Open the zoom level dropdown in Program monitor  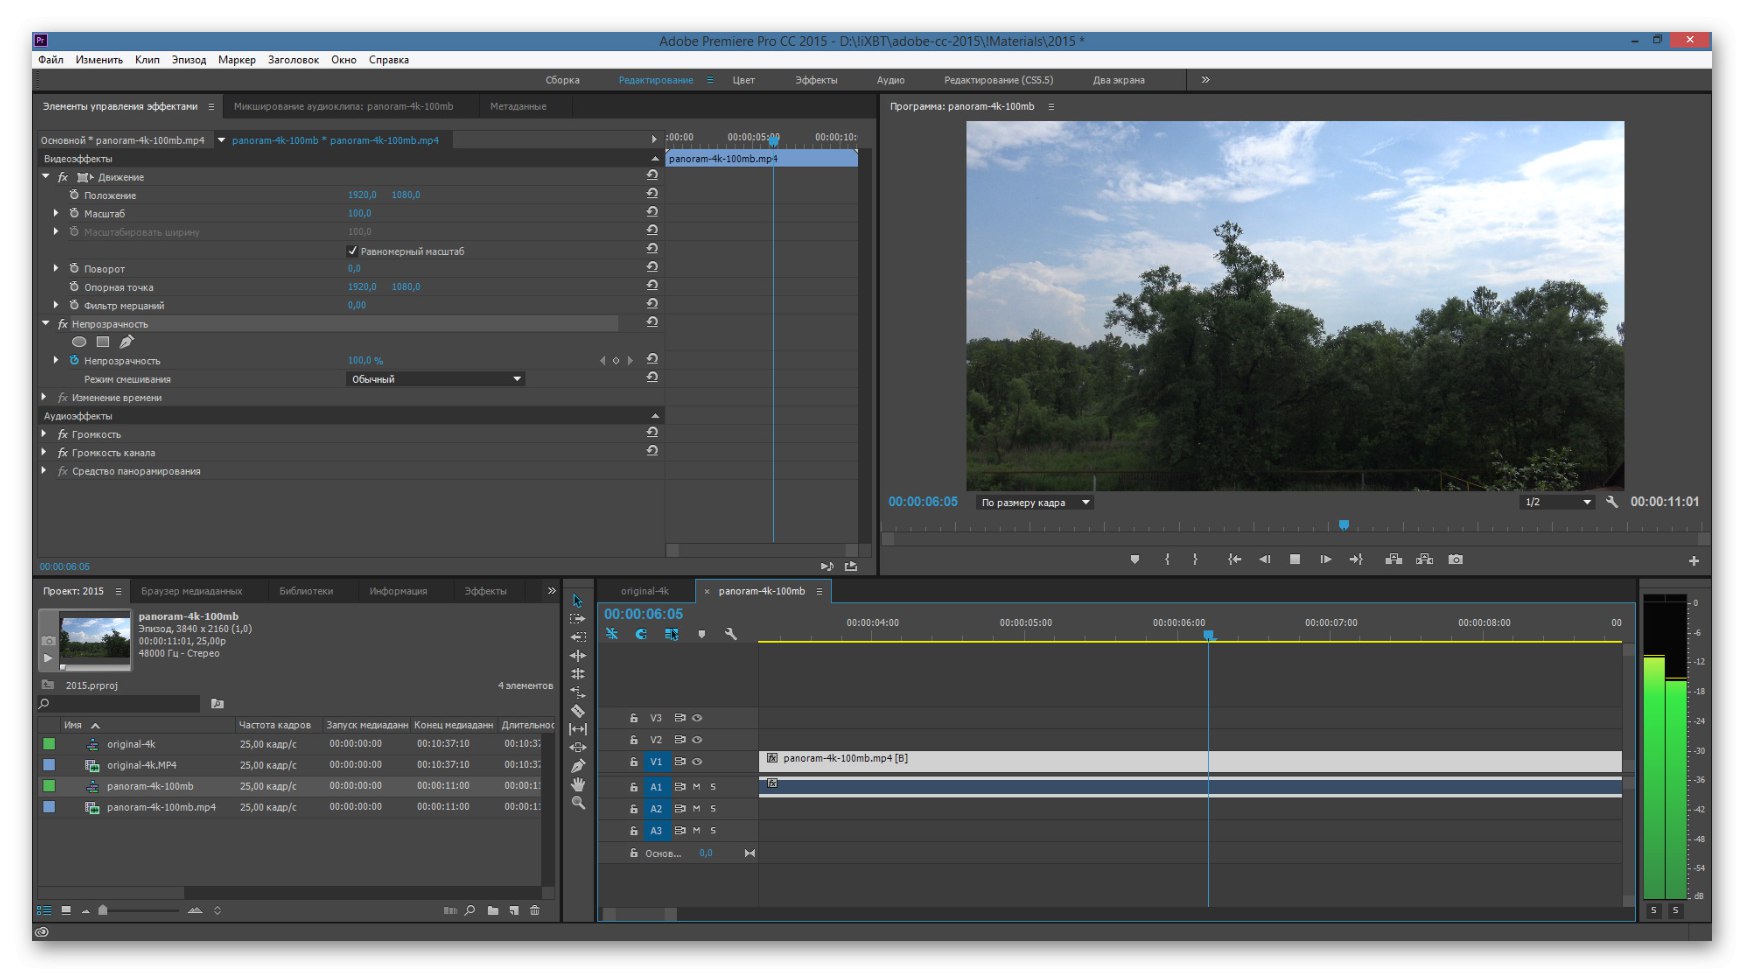(1035, 502)
